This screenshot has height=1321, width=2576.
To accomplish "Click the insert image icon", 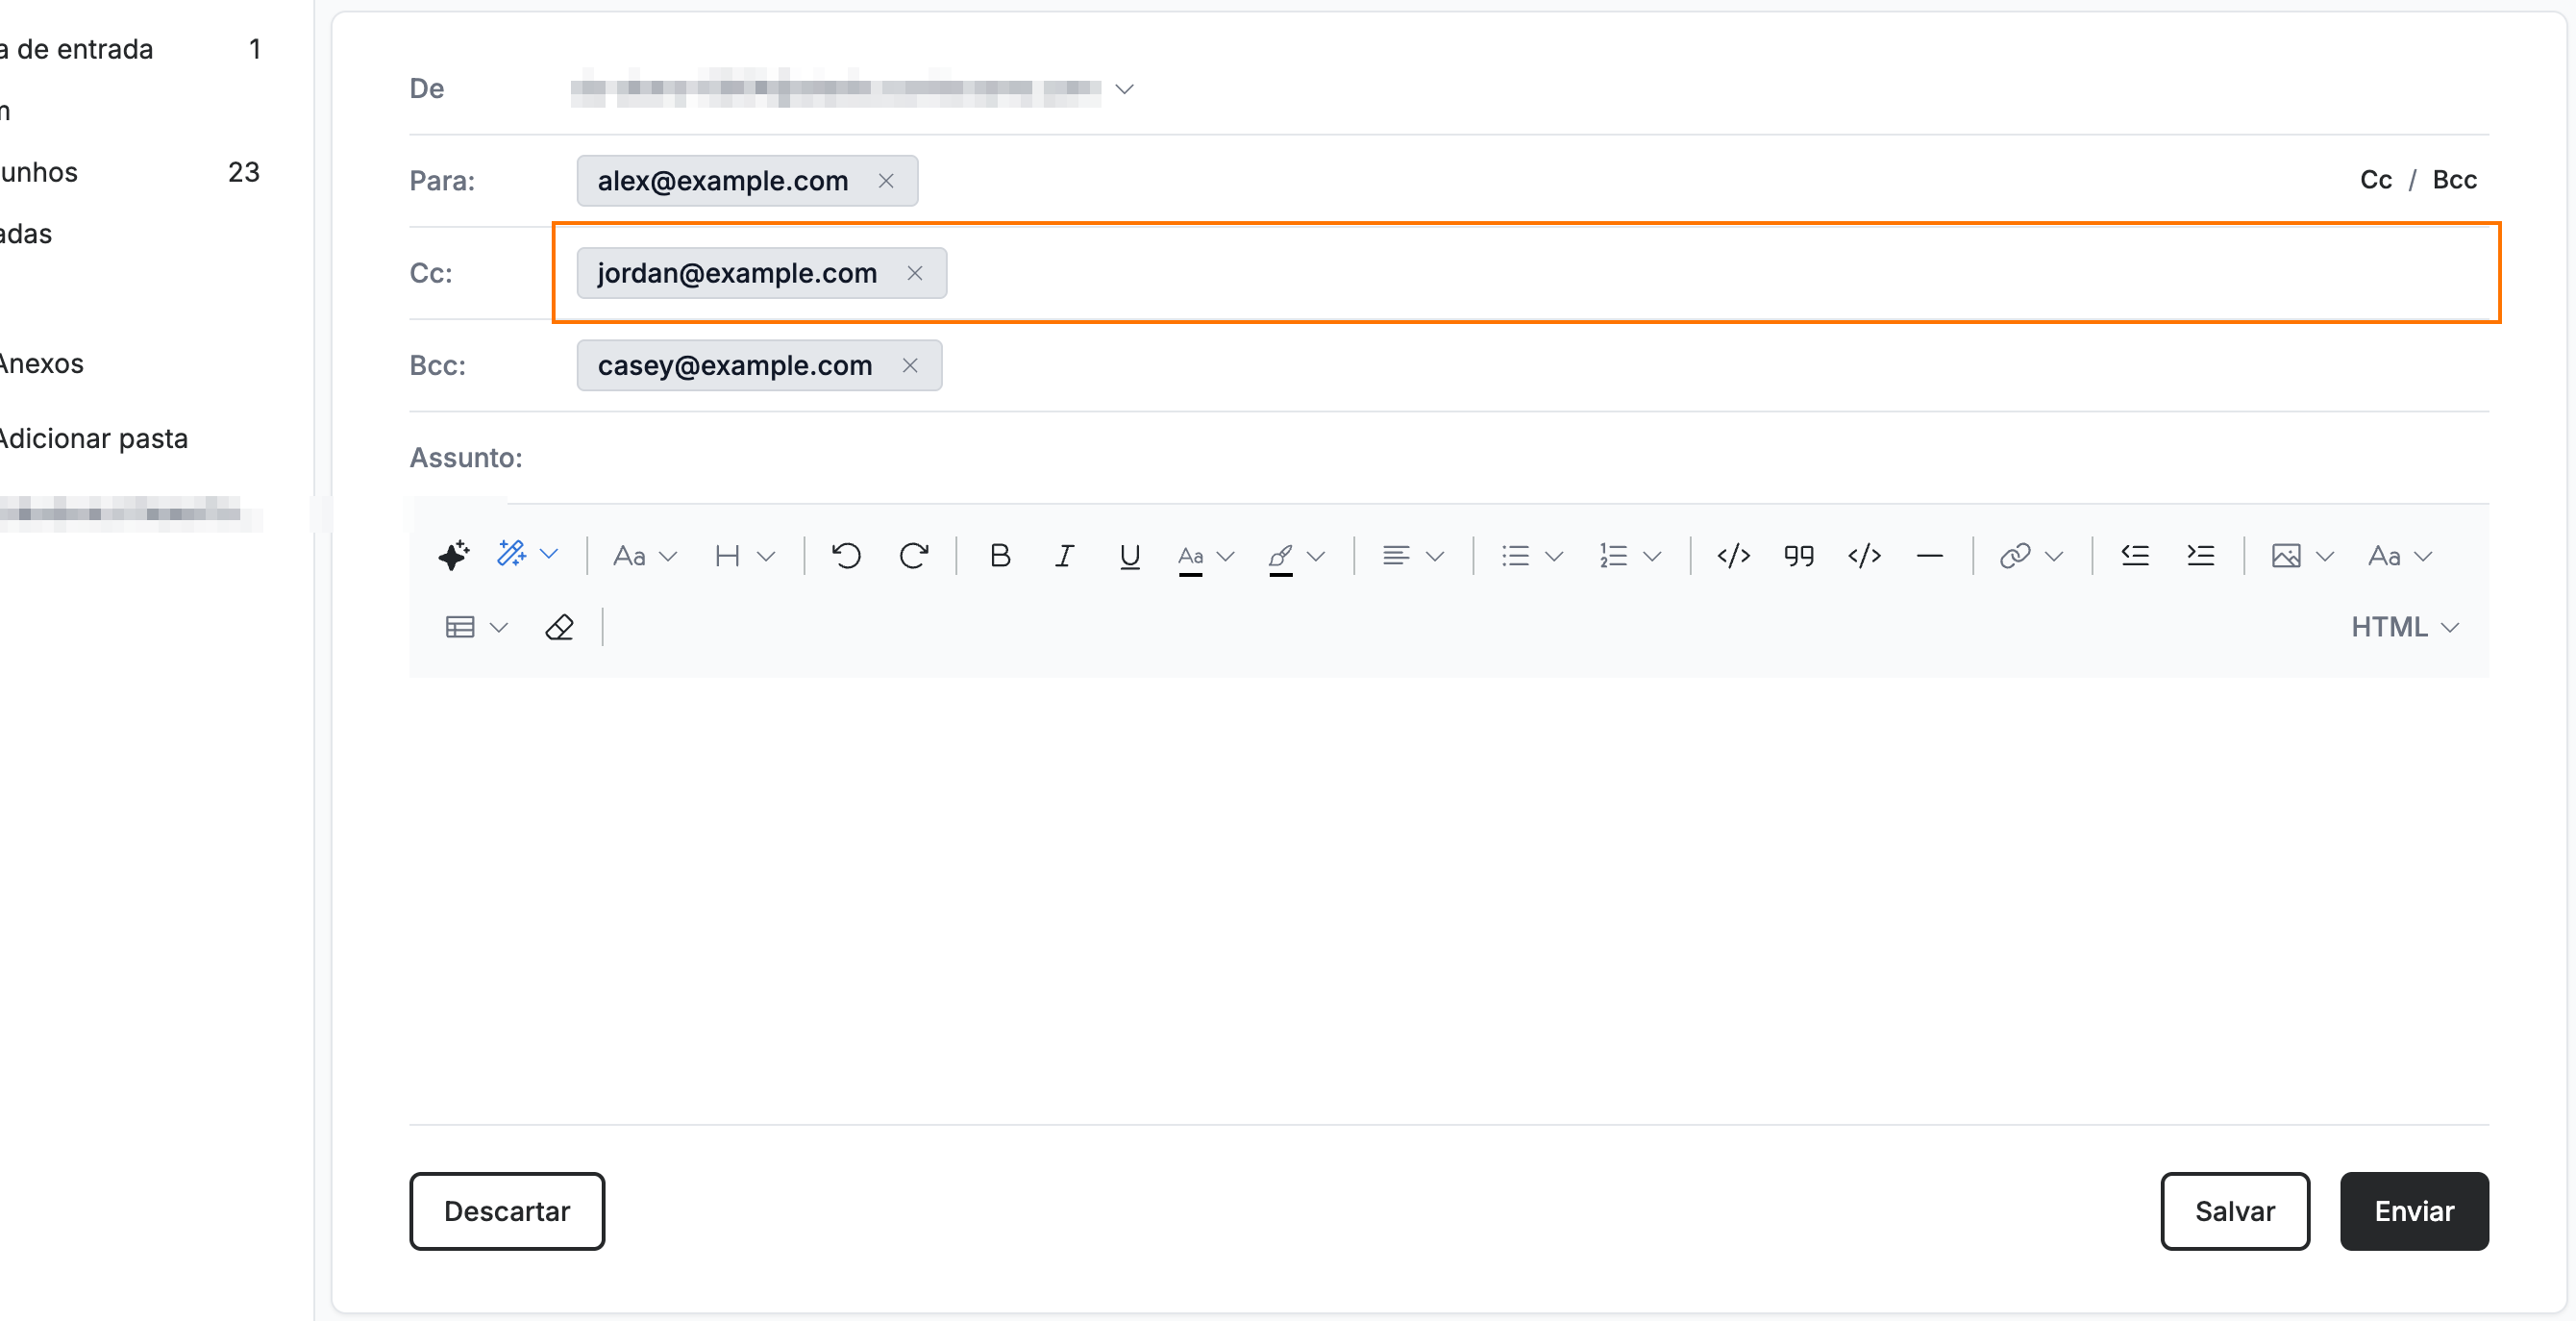I will point(2286,555).
